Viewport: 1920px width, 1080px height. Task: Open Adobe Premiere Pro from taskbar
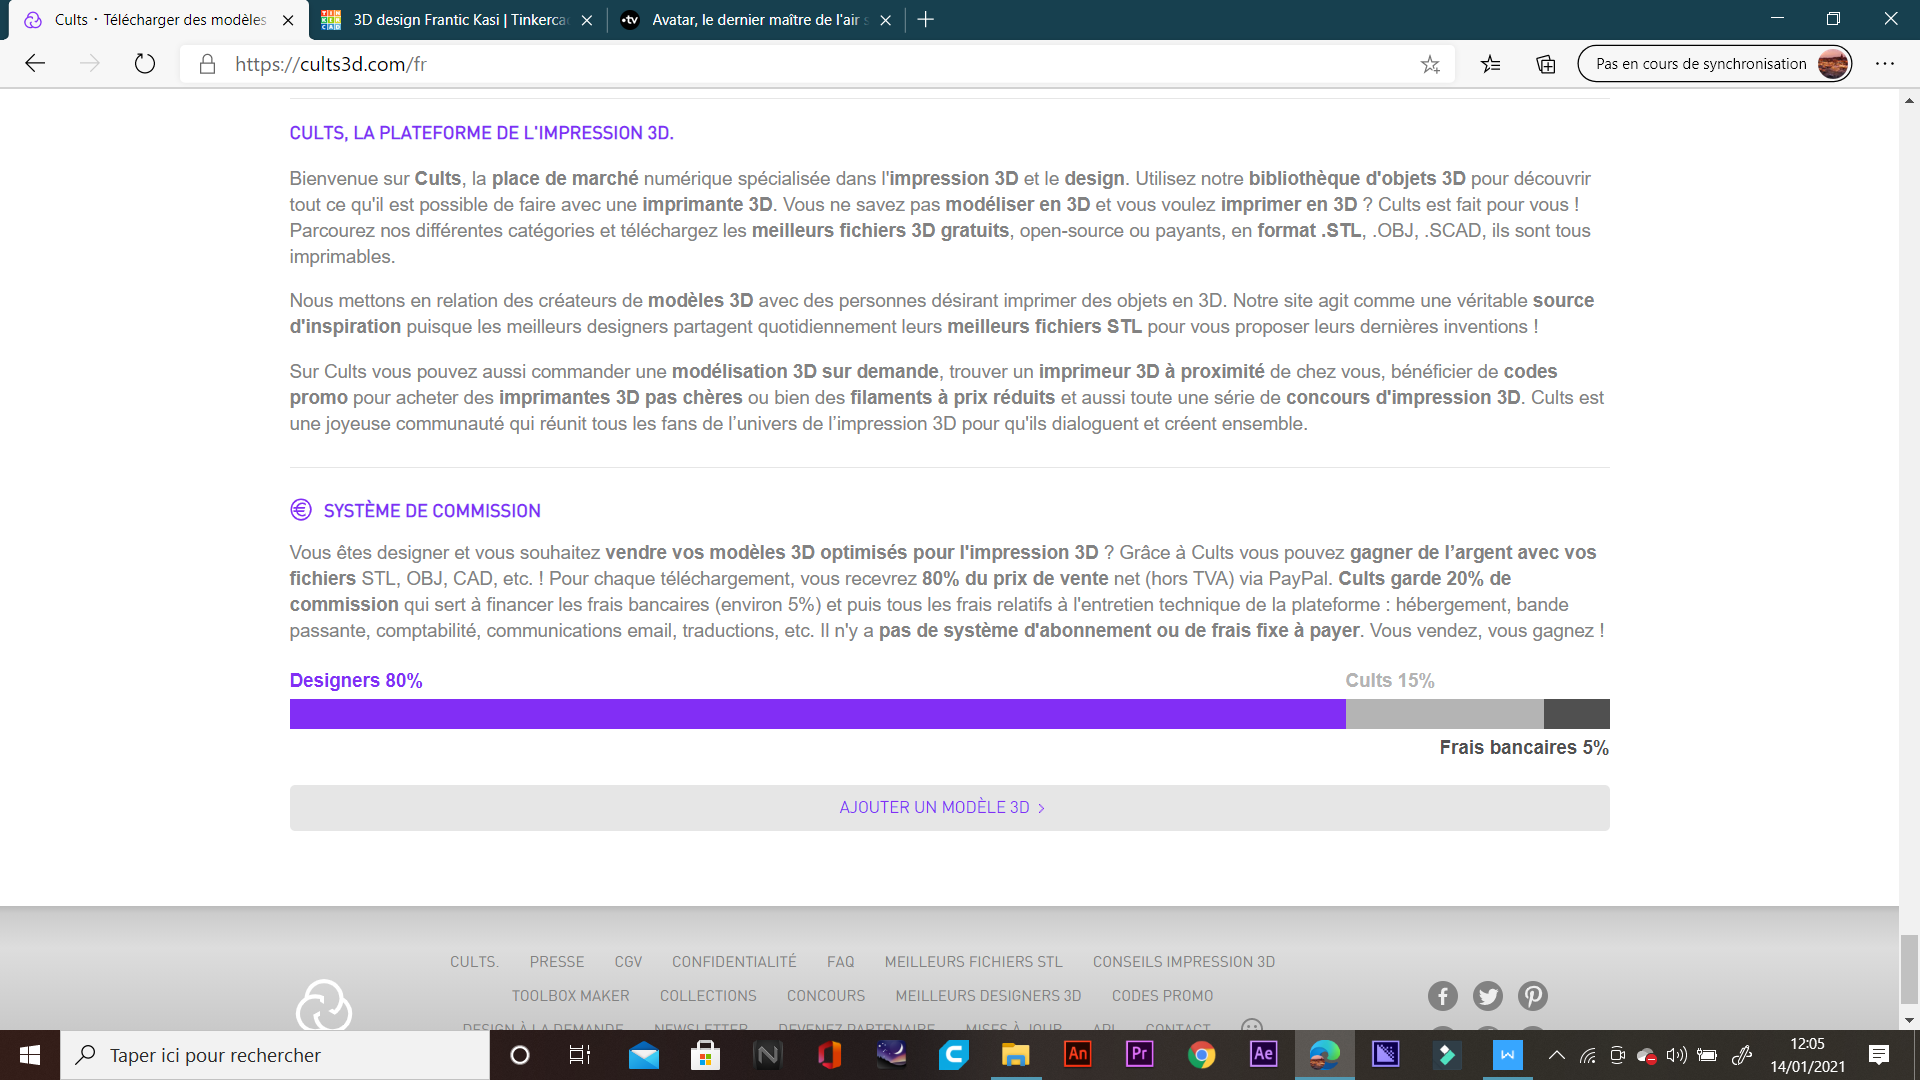pyautogui.click(x=1139, y=1054)
